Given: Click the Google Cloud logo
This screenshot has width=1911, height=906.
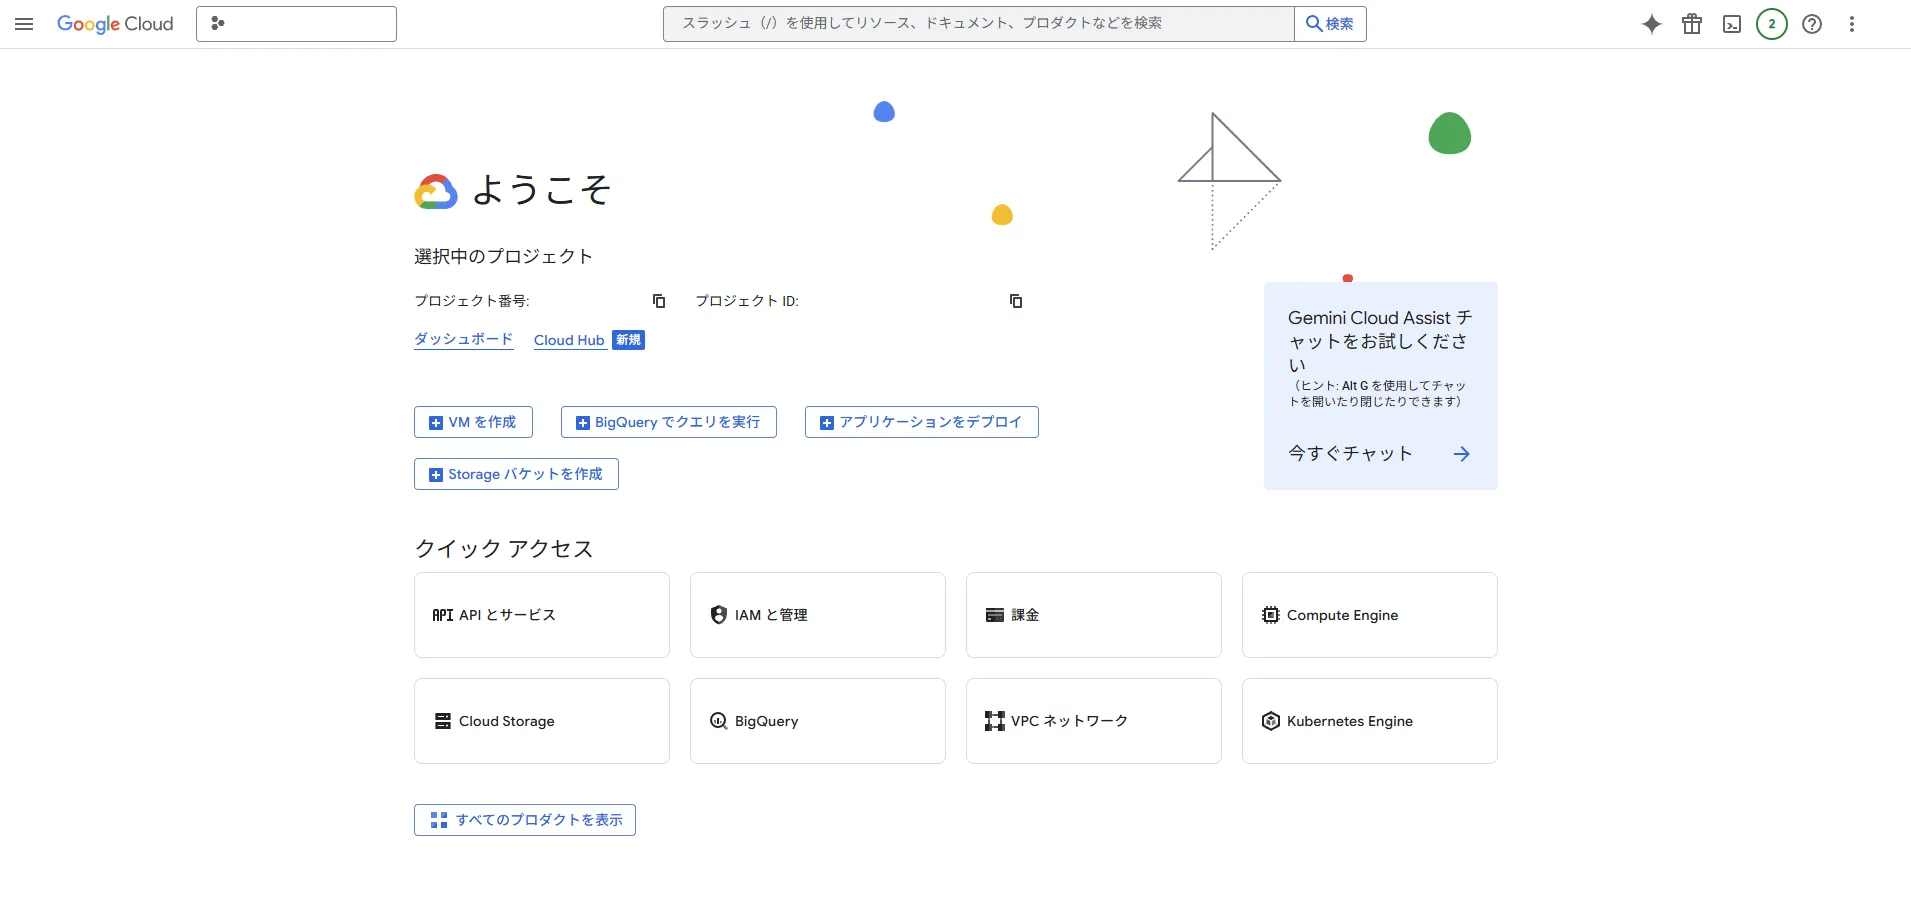Looking at the screenshot, I should 115,24.
